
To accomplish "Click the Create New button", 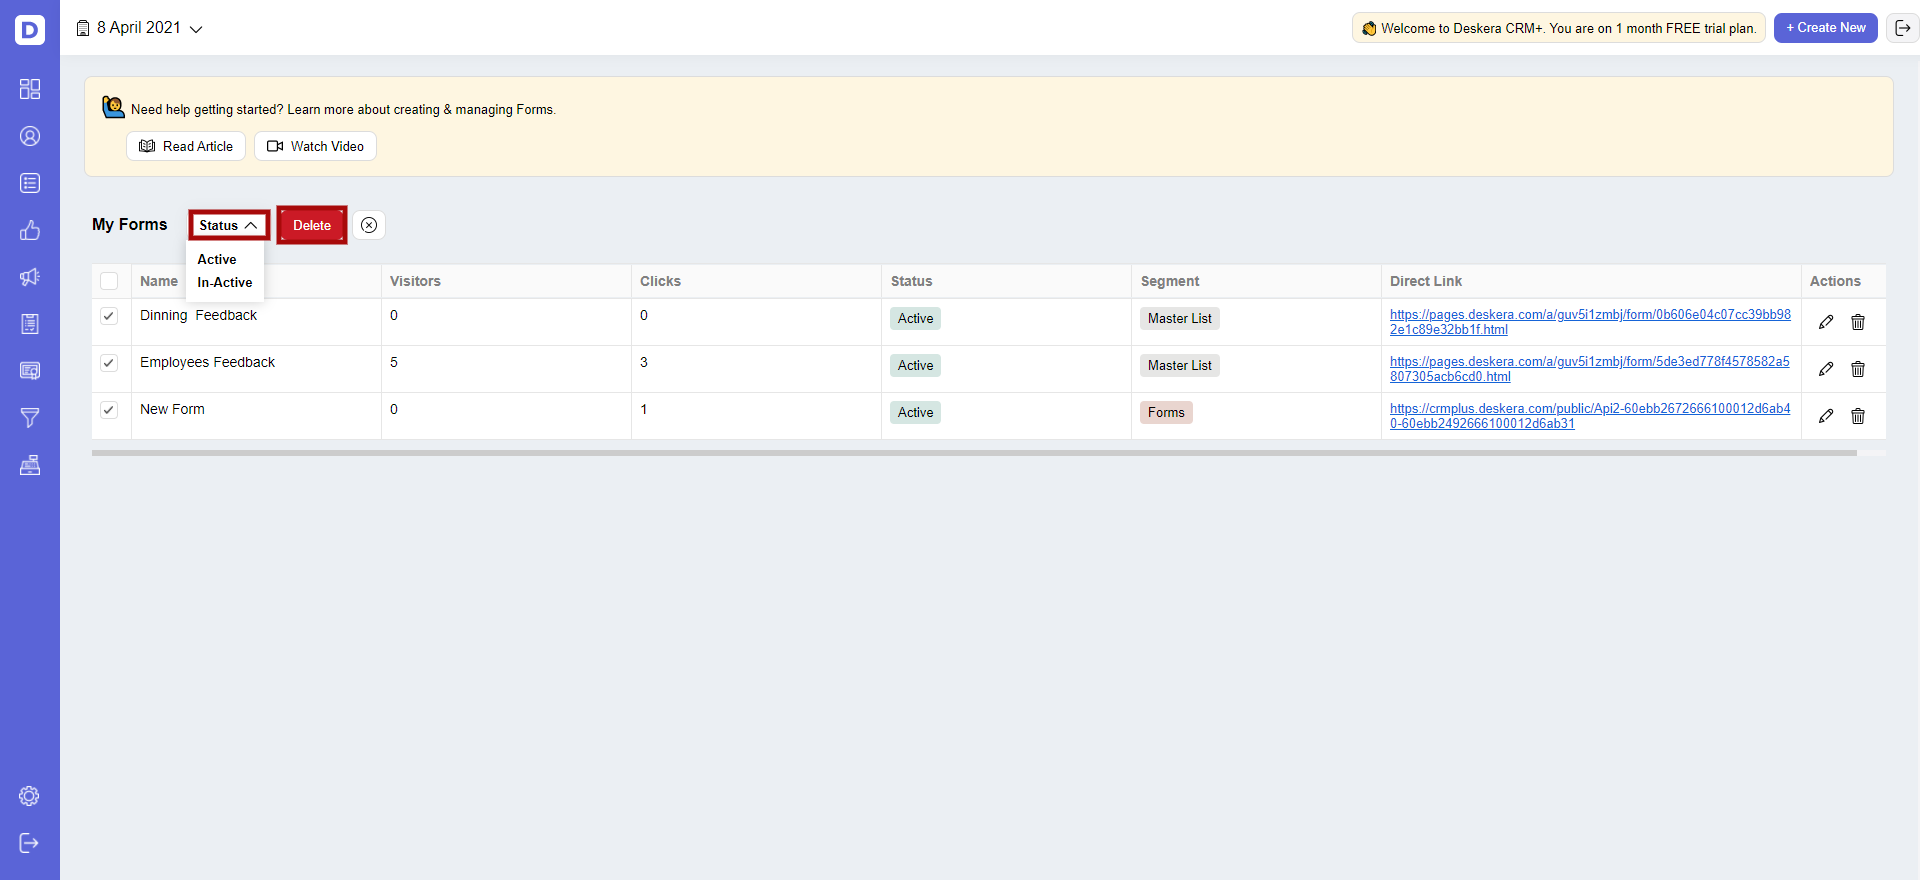I will coord(1826,28).
